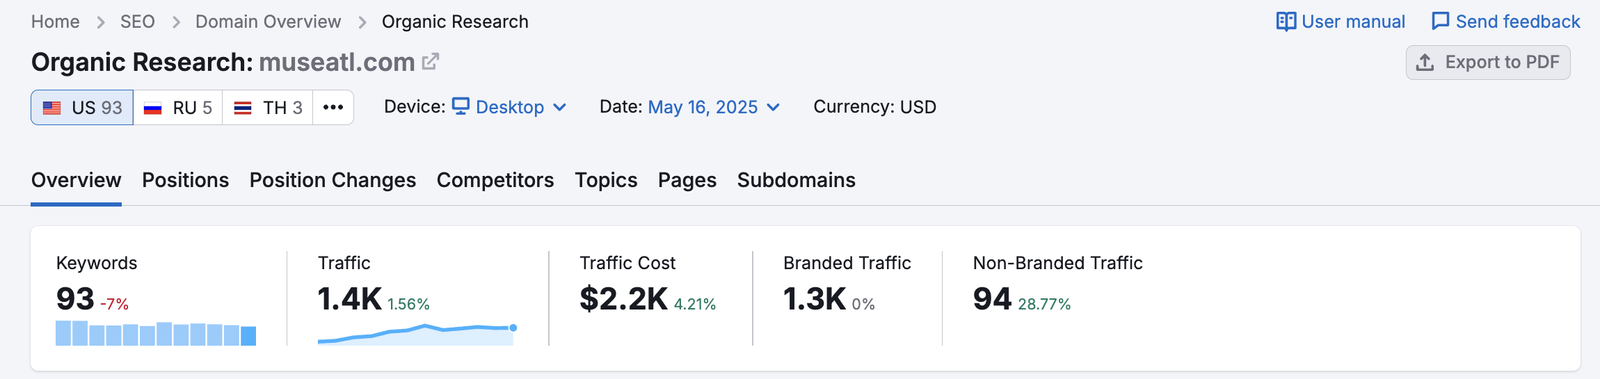The width and height of the screenshot is (1600, 379).
Task: Expand the May 16, 2025 date dropdown
Action: pyautogui.click(x=714, y=107)
